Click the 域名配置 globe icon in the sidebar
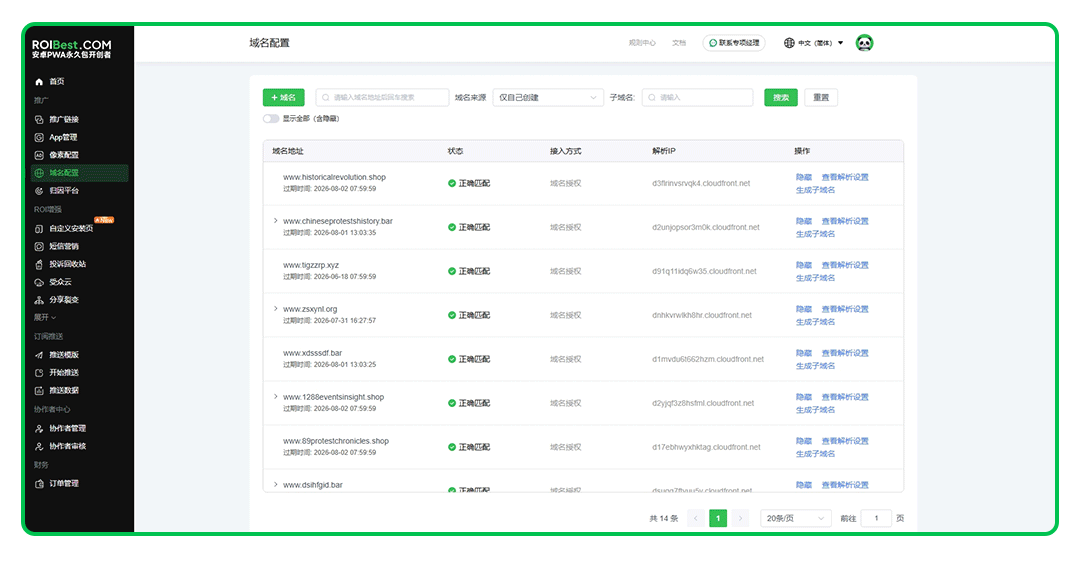Image resolution: width=1080 pixels, height=566 pixels. 39,174
